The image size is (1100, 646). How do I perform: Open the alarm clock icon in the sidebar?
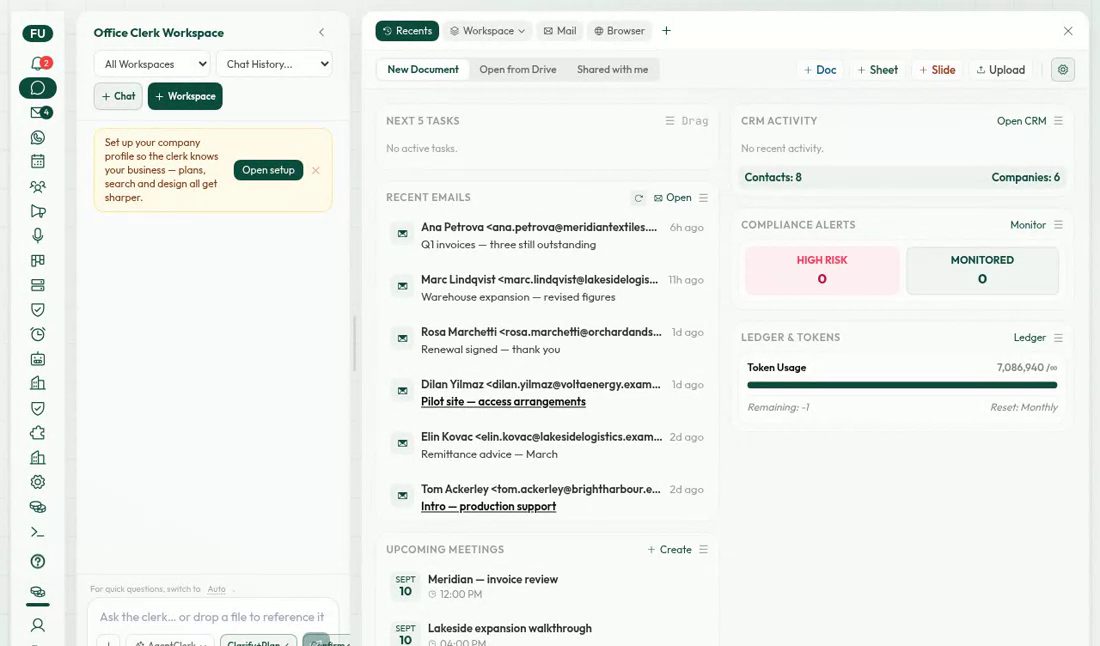38,334
